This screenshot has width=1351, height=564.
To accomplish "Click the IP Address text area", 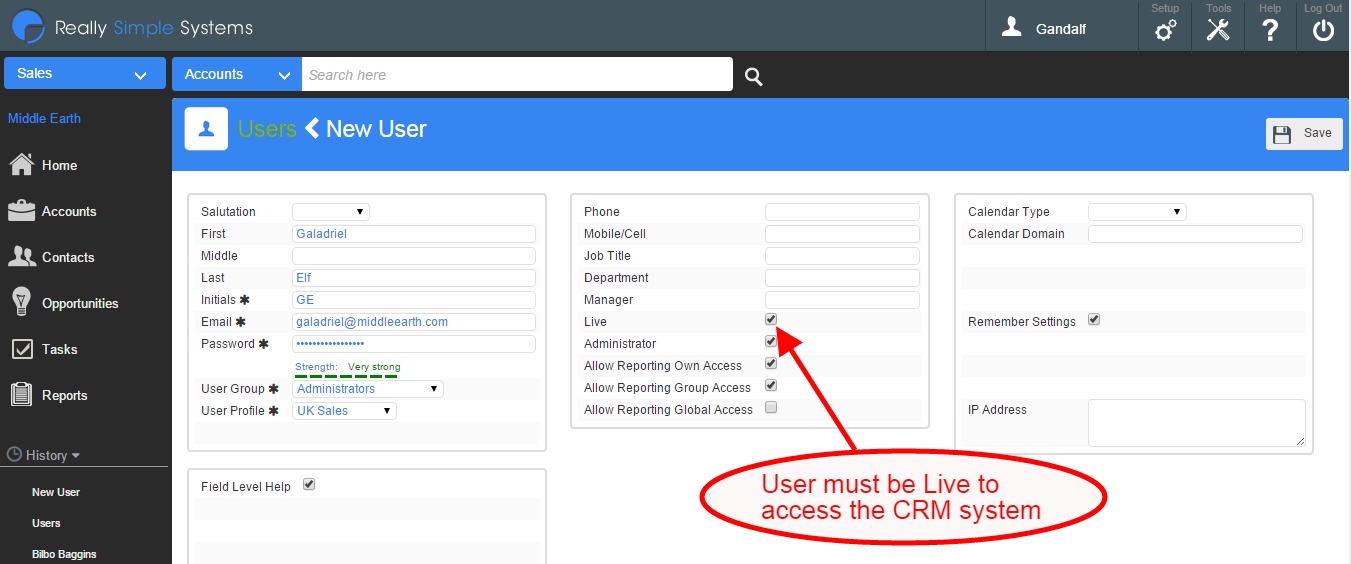I will [1197, 423].
